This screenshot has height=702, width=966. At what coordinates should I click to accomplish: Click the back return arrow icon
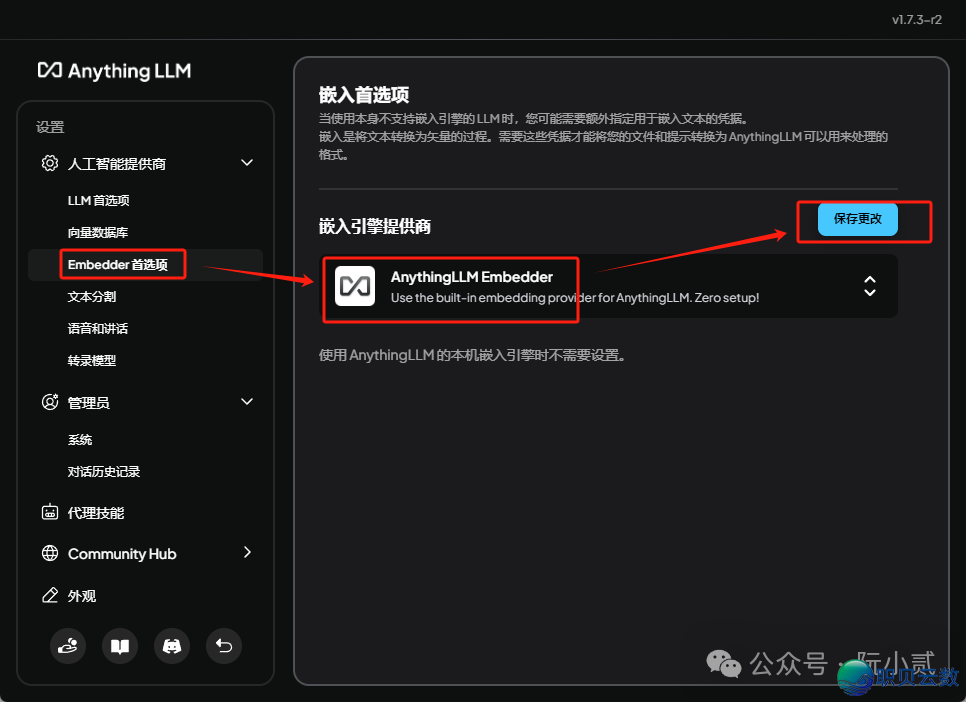(x=224, y=646)
